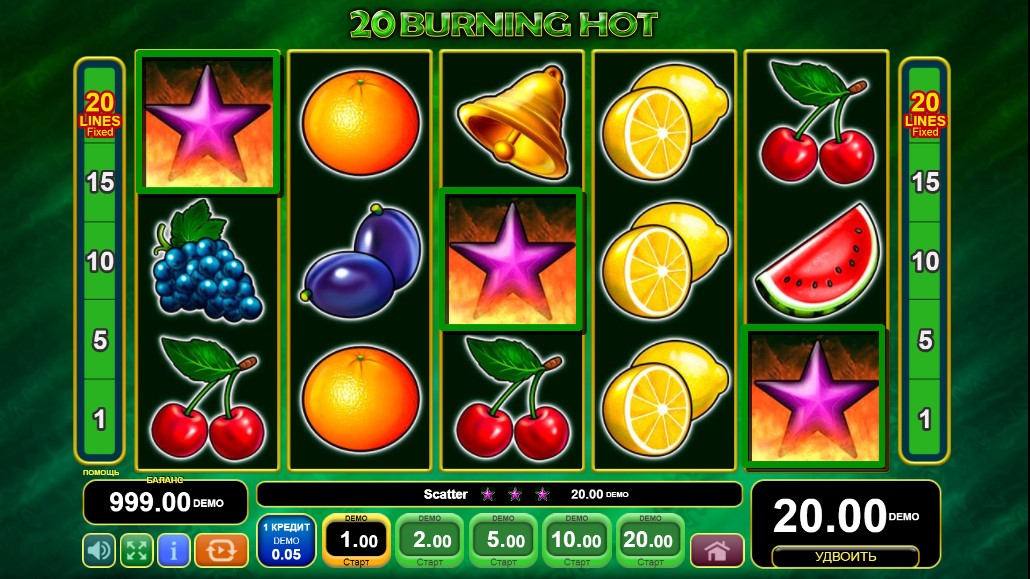The image size is (1030, 579).
Task: Click the watermelon slice symbol
Action: [818, 262]
